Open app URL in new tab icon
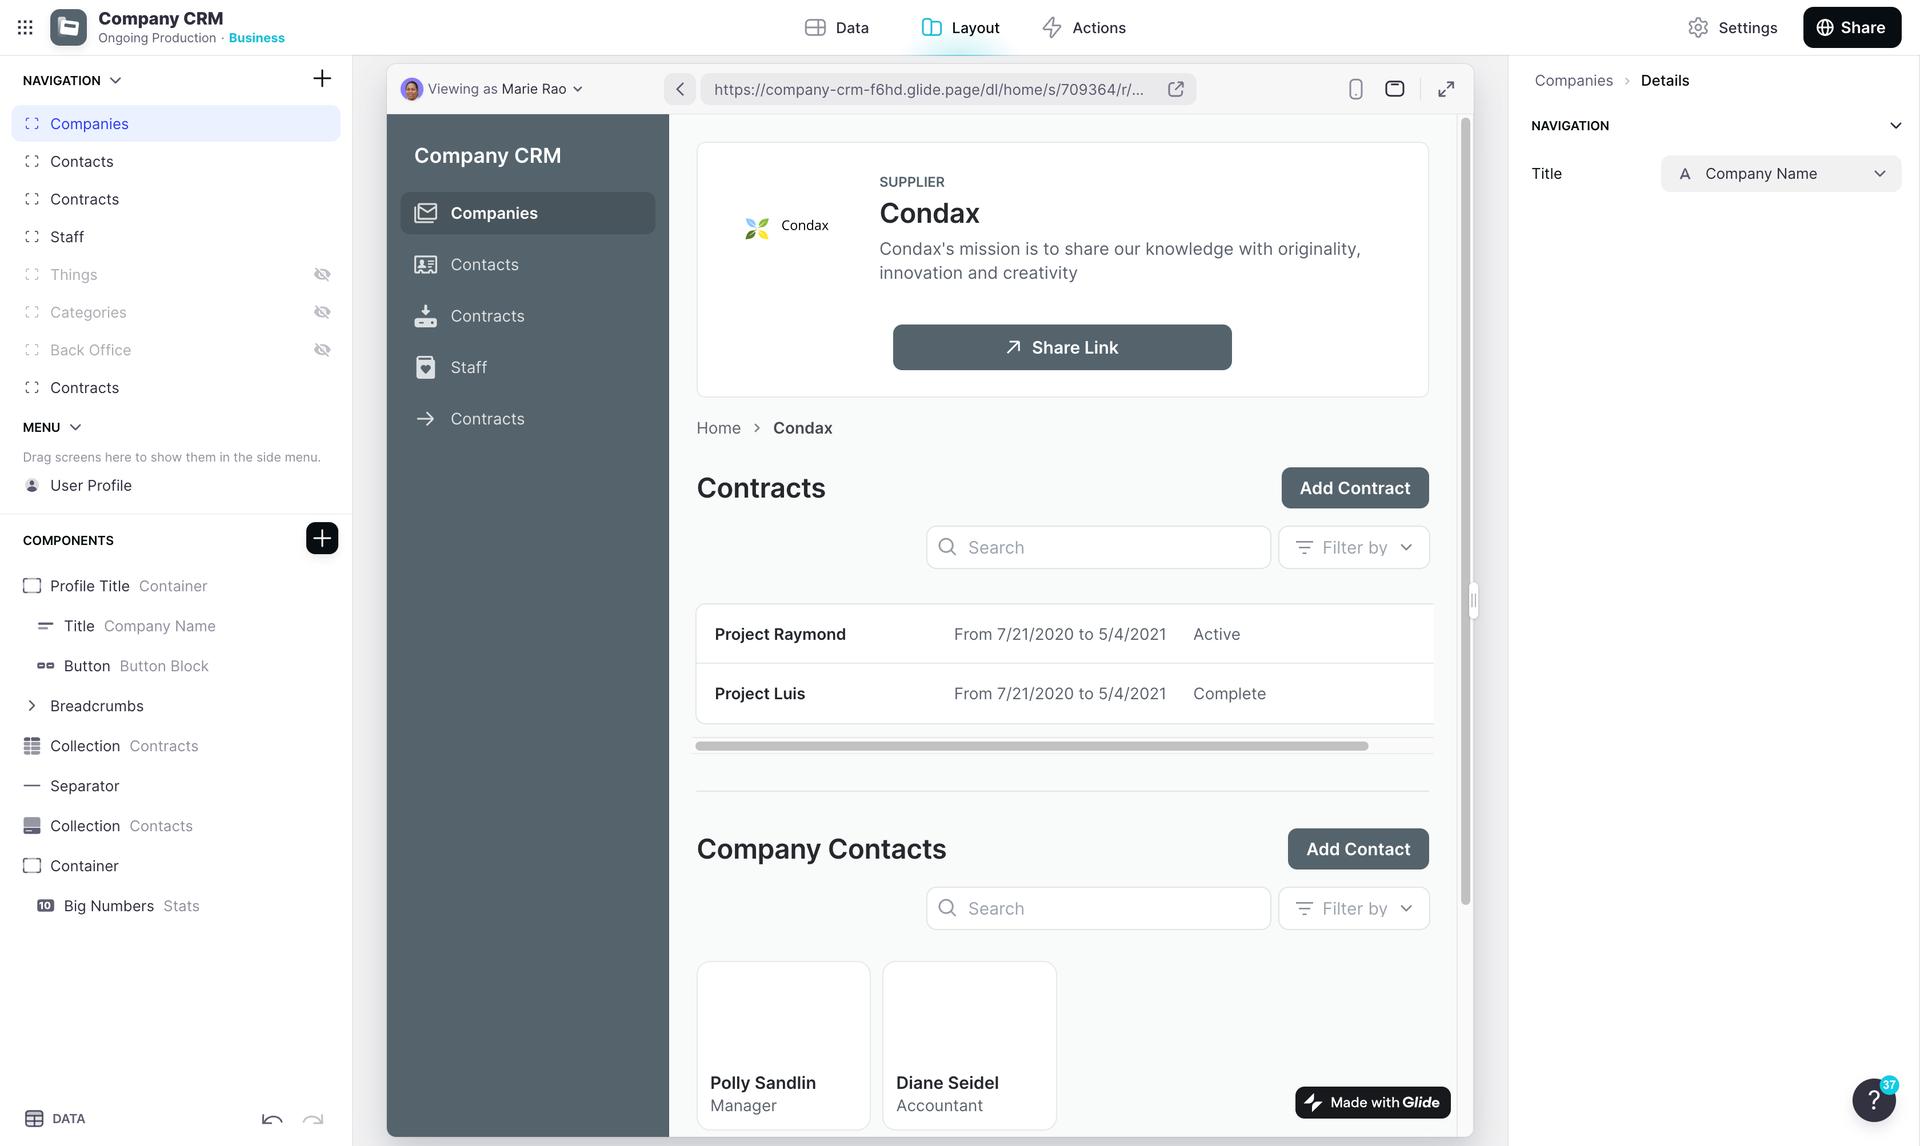1920x1146 pixels. coord(1176,89)
